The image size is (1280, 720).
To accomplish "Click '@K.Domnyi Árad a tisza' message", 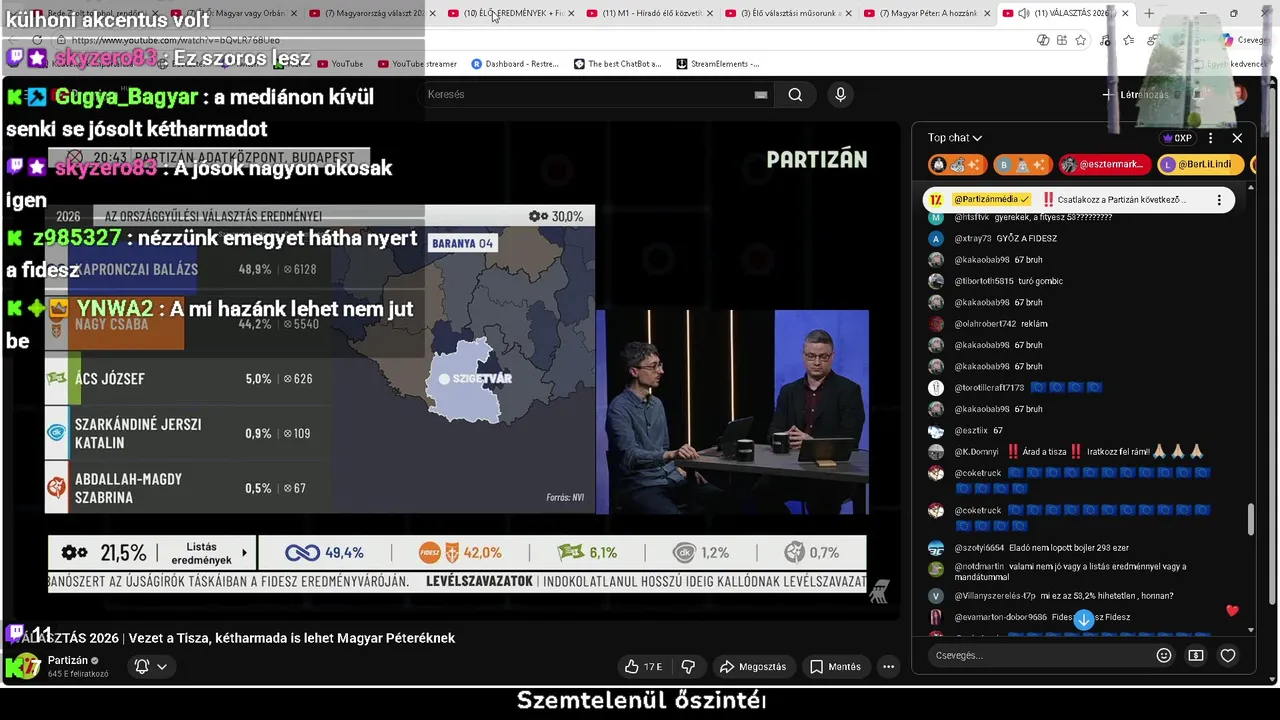I will [1066, 452].
